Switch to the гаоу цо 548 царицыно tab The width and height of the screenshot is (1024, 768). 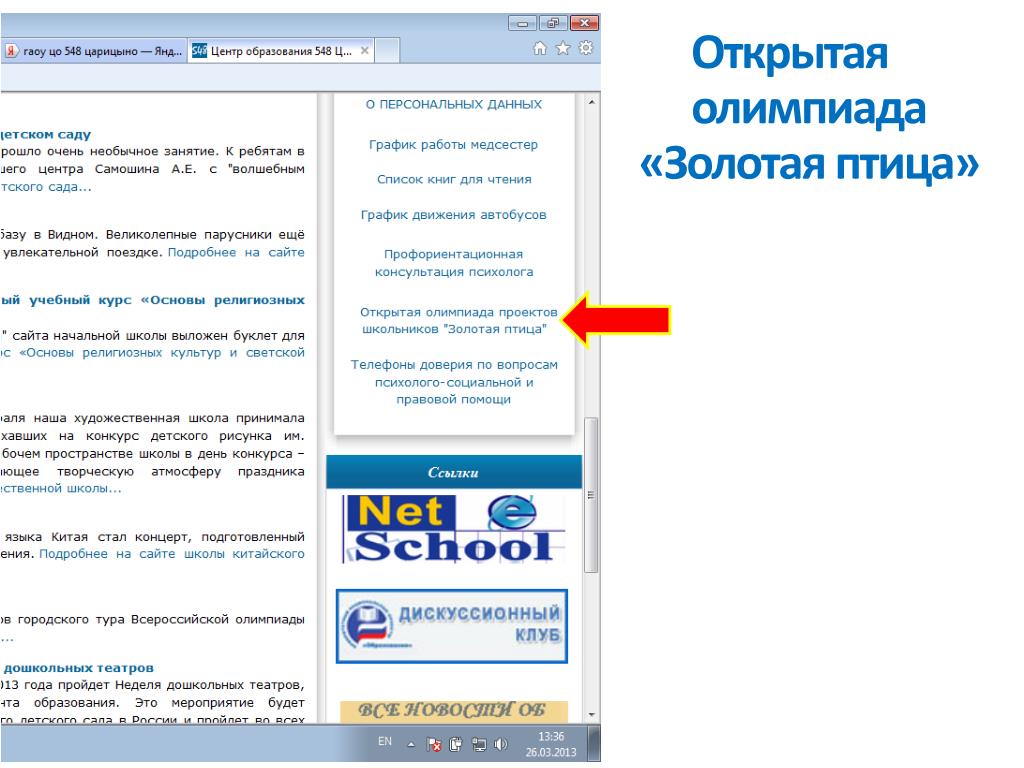pyautogui.click(x=94, y=51)
